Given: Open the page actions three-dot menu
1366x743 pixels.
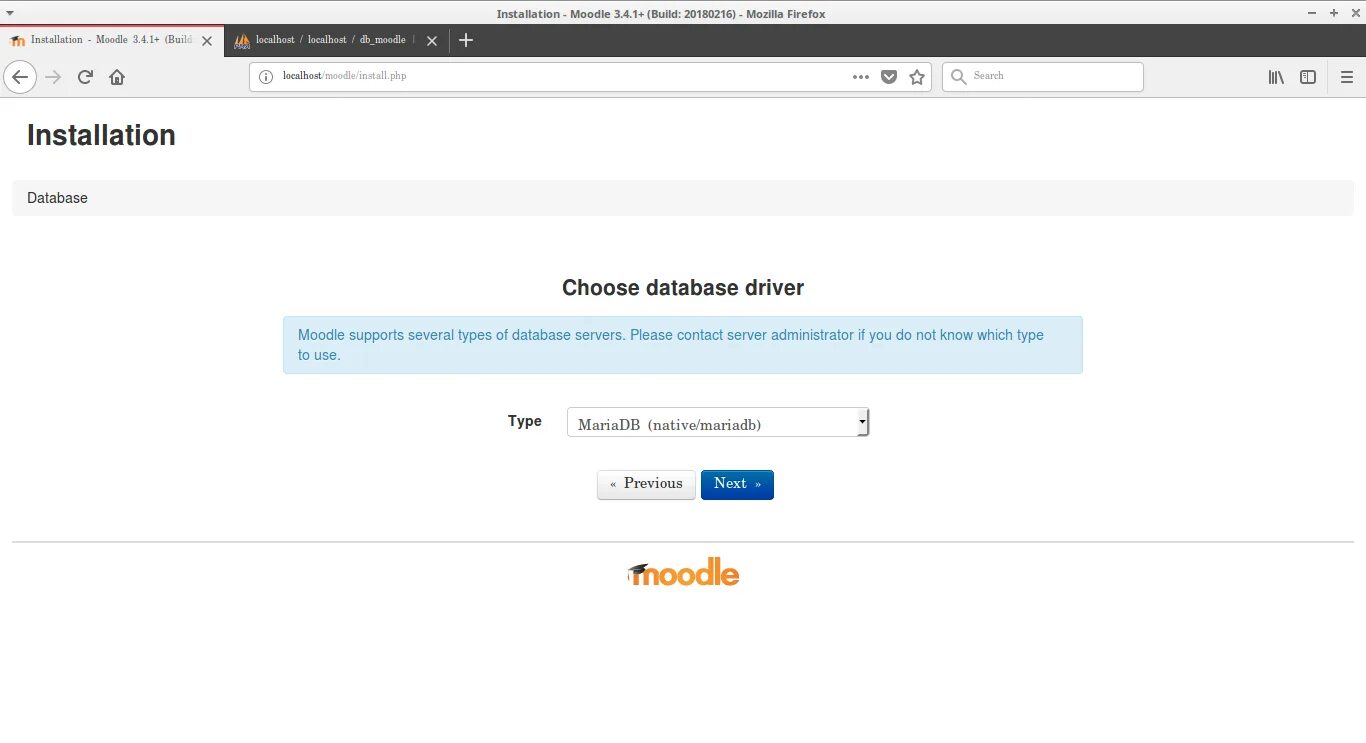Looking at the screenshot, I should pos(860,77).
